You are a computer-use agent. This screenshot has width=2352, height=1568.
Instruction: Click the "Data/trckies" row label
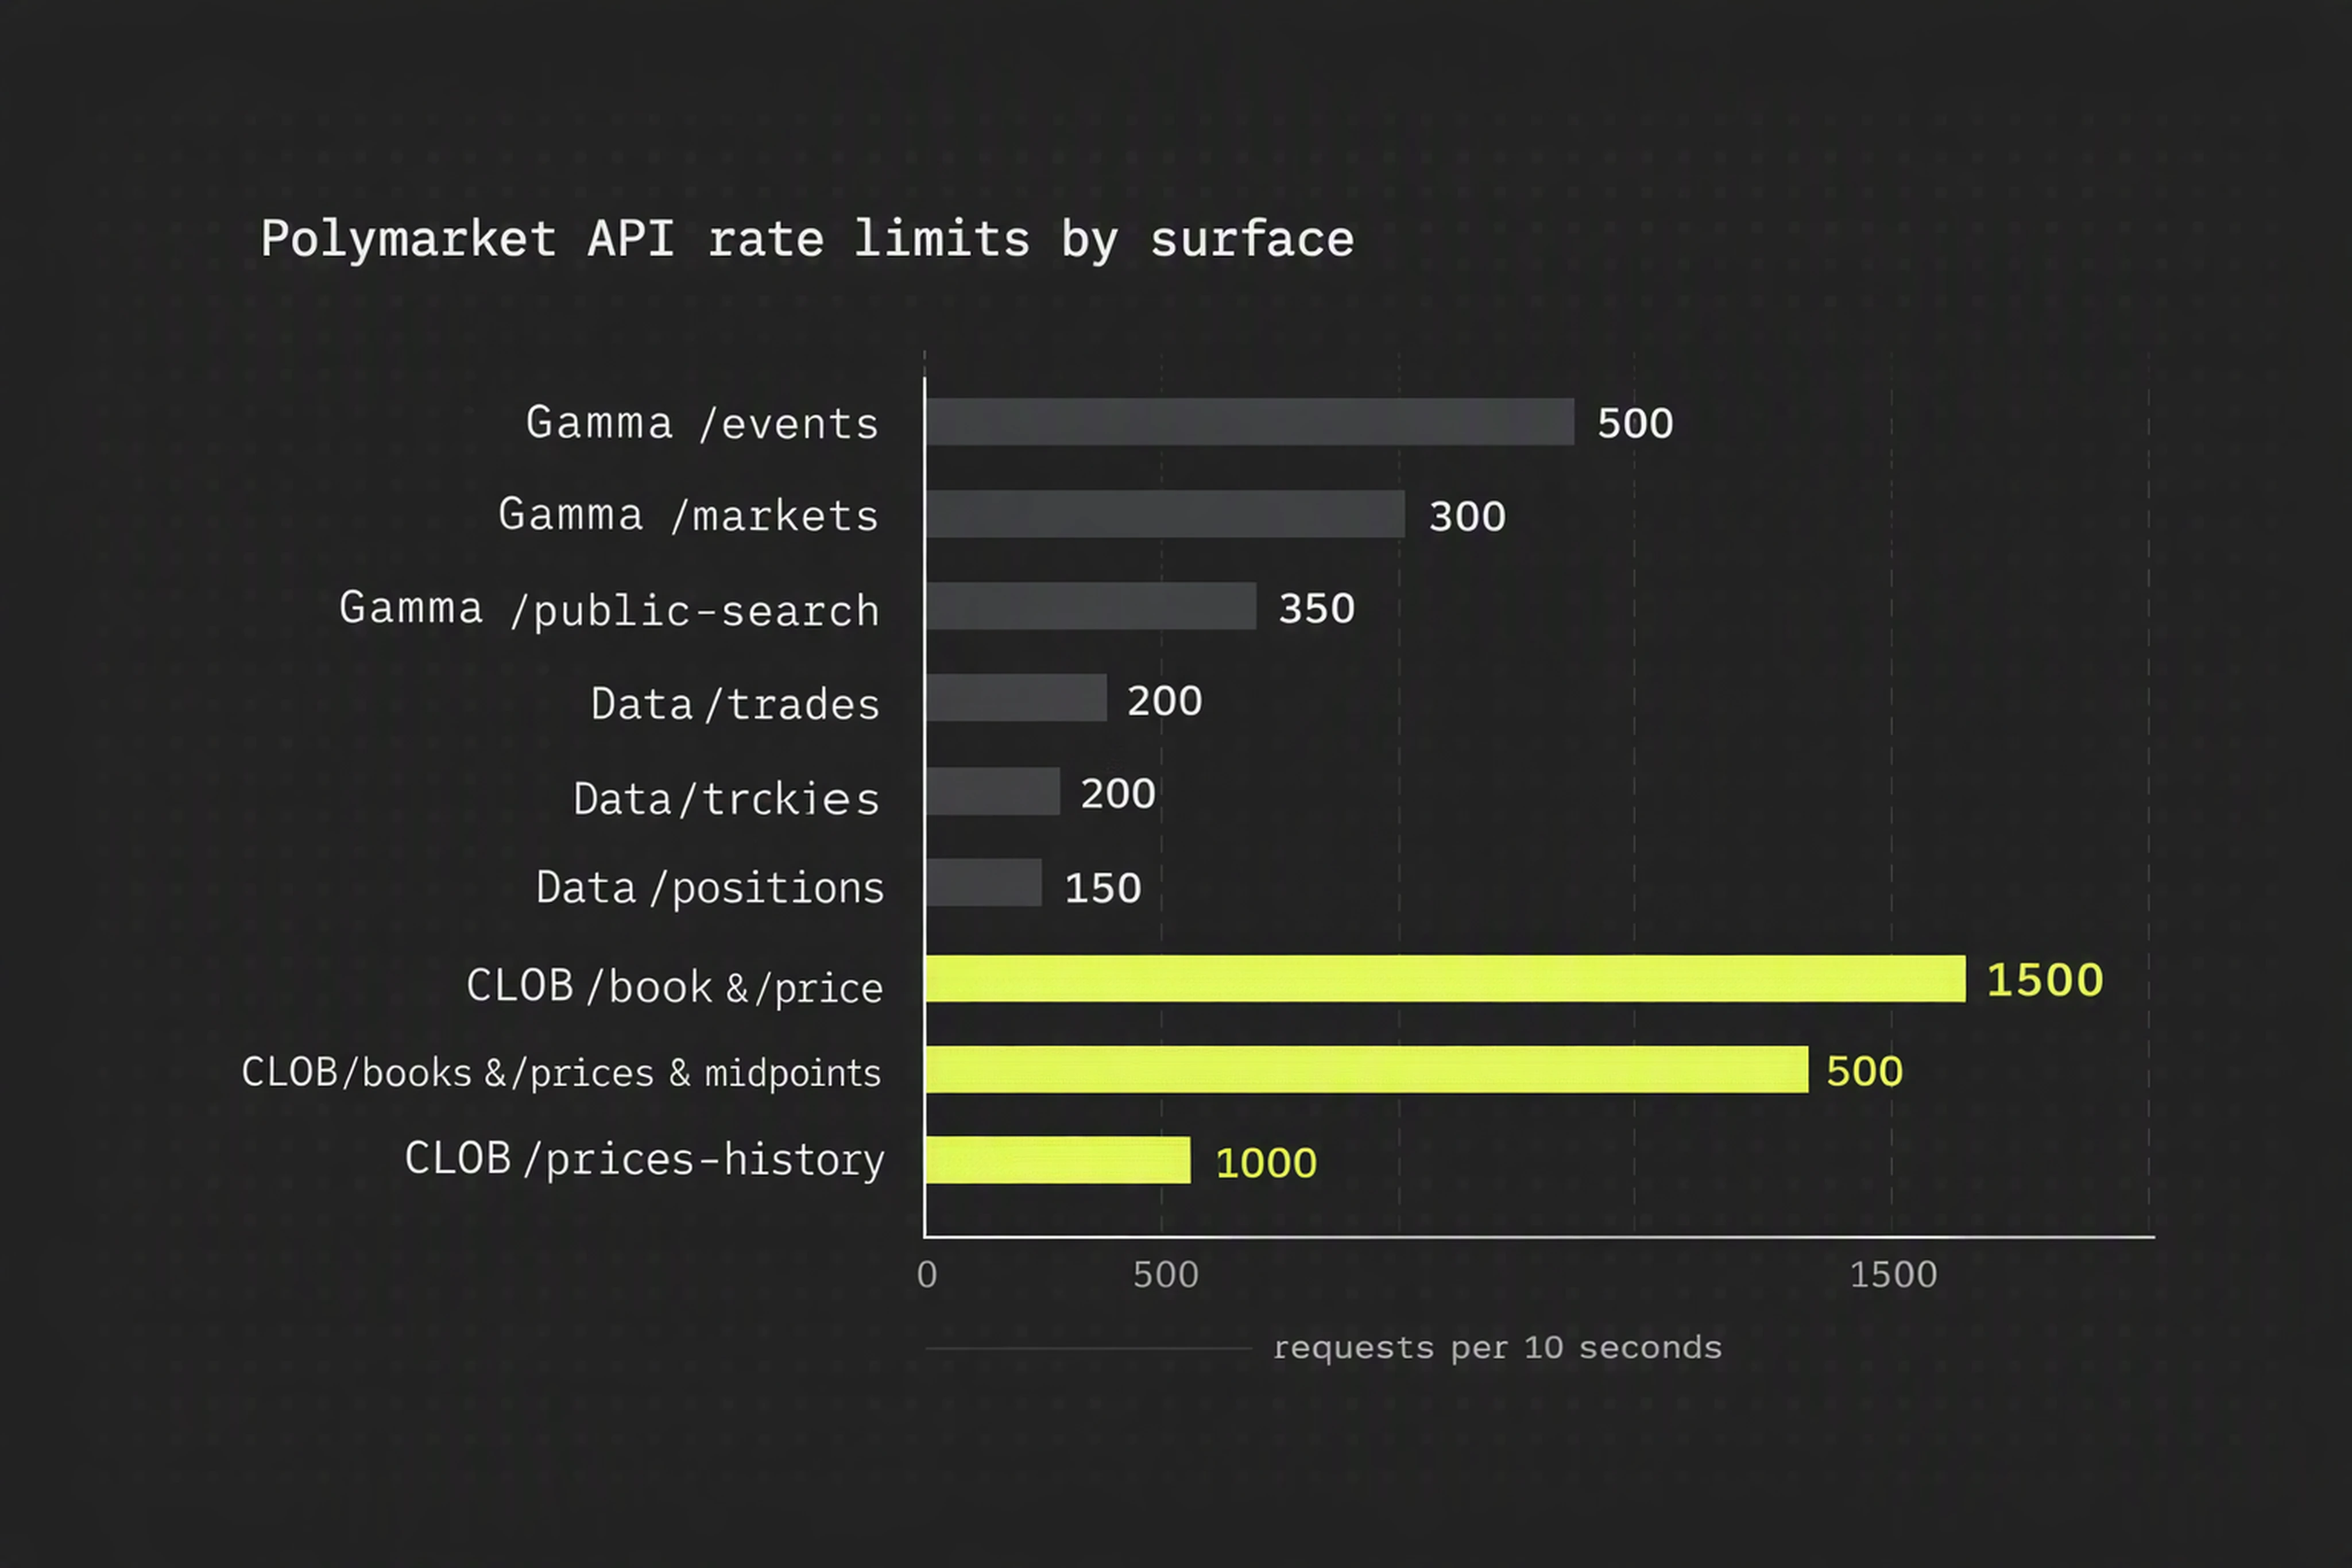726,798
